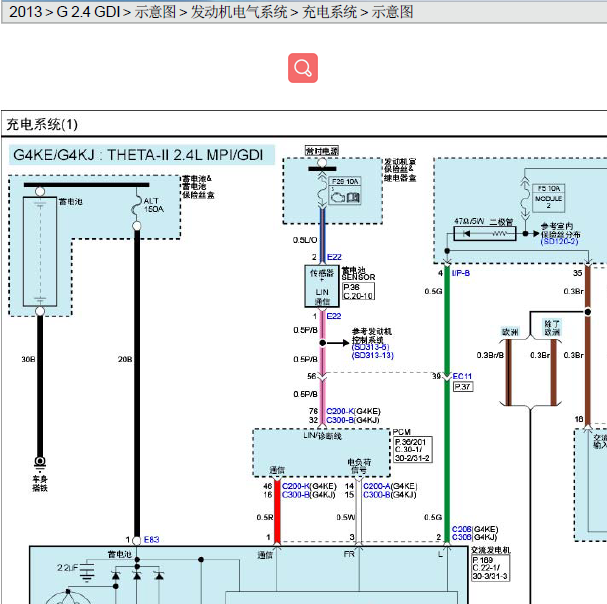
Task: Click the red magnifier search icon
Action: point(303,68)
